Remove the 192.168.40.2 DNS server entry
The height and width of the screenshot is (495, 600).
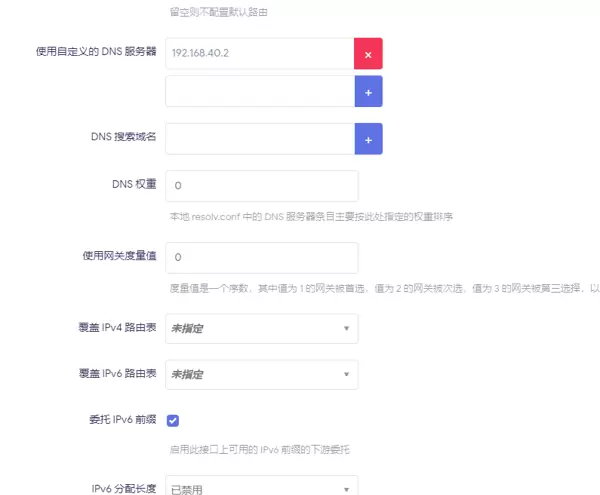(x=368, y=54)
